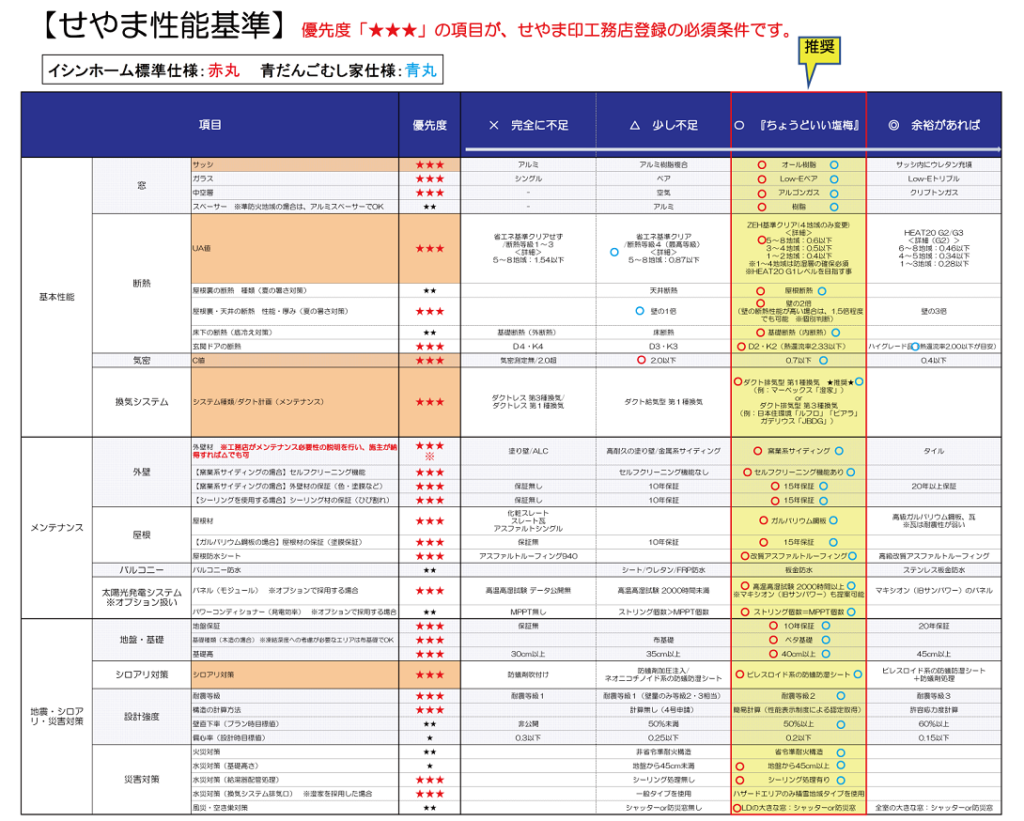
Task: Select the blue circle beside 窯業系サイディング
Action: pos(839,451)
